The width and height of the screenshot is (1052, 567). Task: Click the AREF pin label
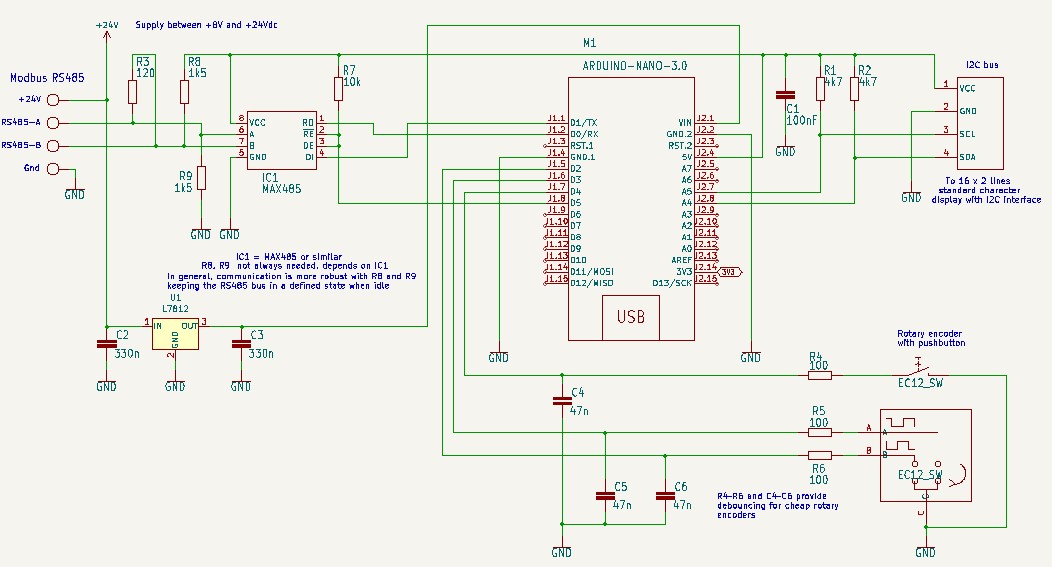pyautogui.click(x=682, y=260)
